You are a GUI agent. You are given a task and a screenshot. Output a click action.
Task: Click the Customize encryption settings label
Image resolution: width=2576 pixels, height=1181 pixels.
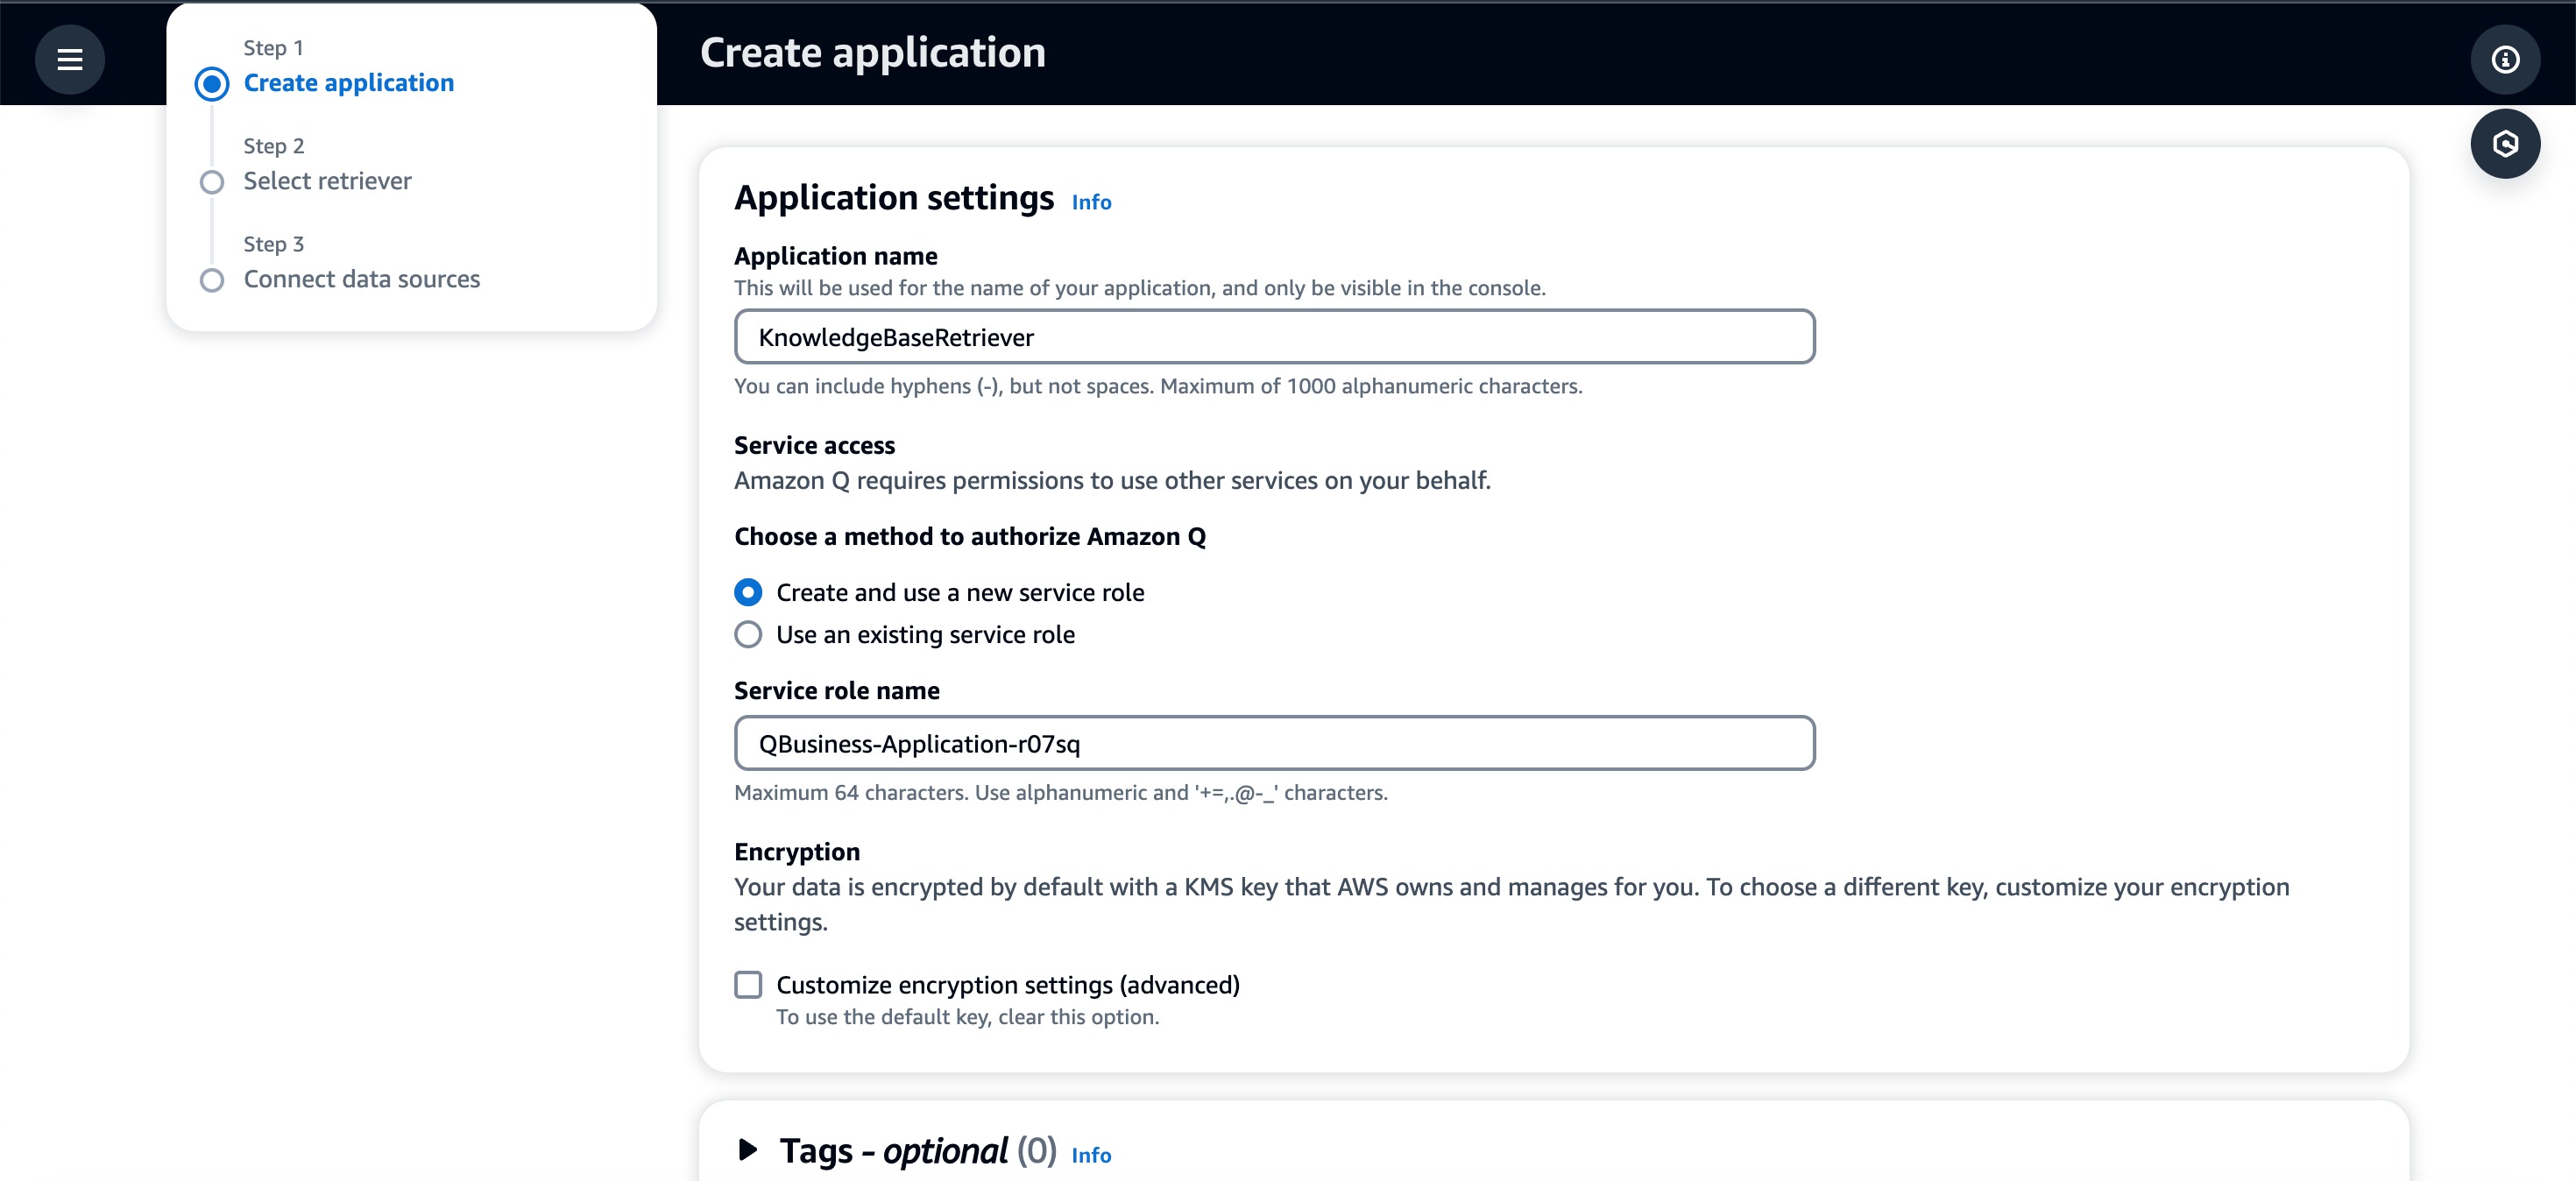[1007, 985]
